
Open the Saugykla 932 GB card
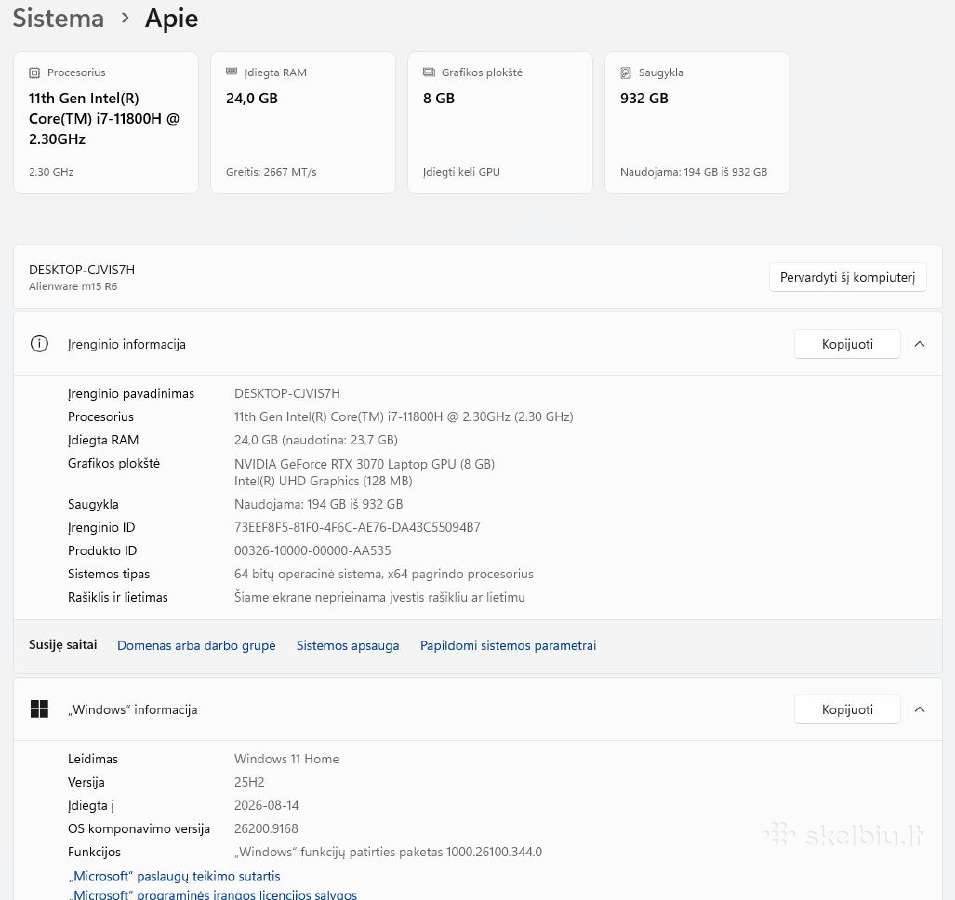pos(697,122)
